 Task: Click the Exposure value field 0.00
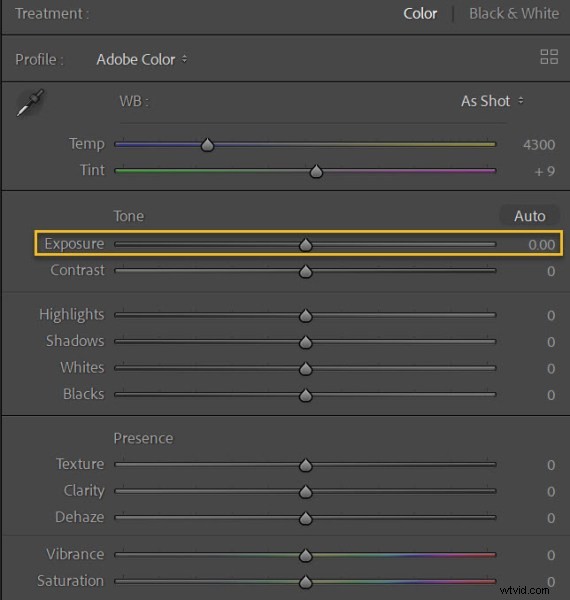coord(542,245)
